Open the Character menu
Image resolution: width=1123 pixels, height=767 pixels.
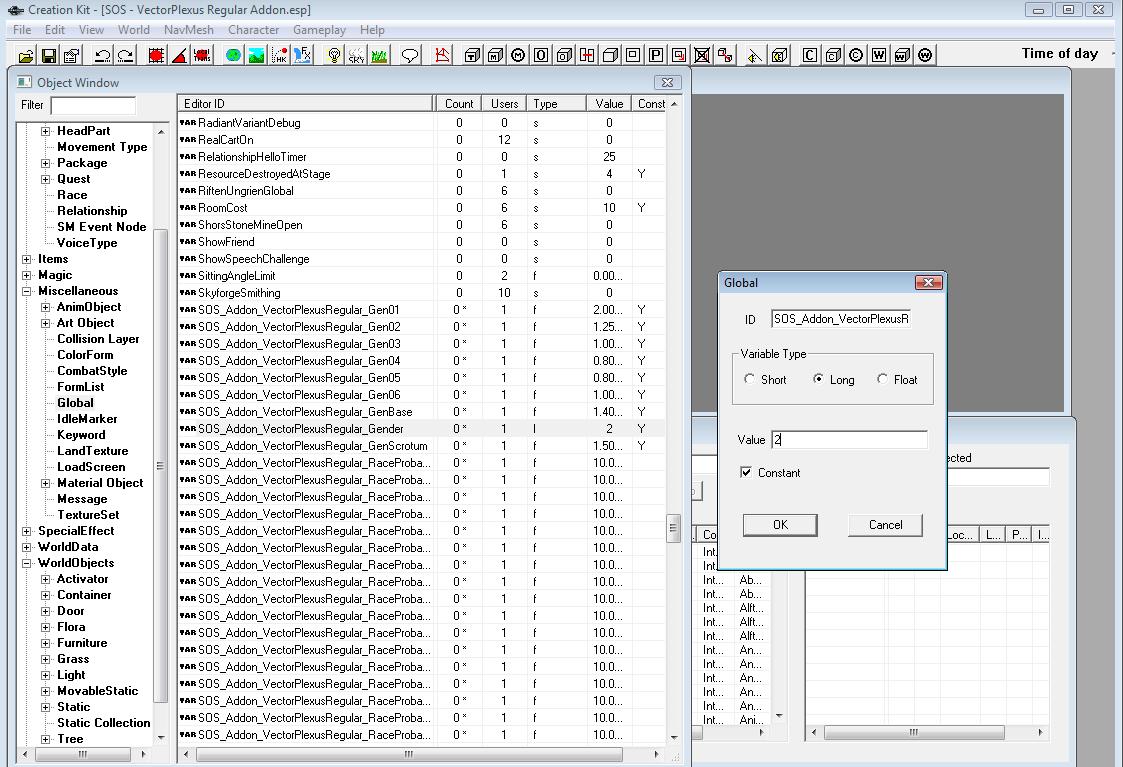(x=254, y=30)
